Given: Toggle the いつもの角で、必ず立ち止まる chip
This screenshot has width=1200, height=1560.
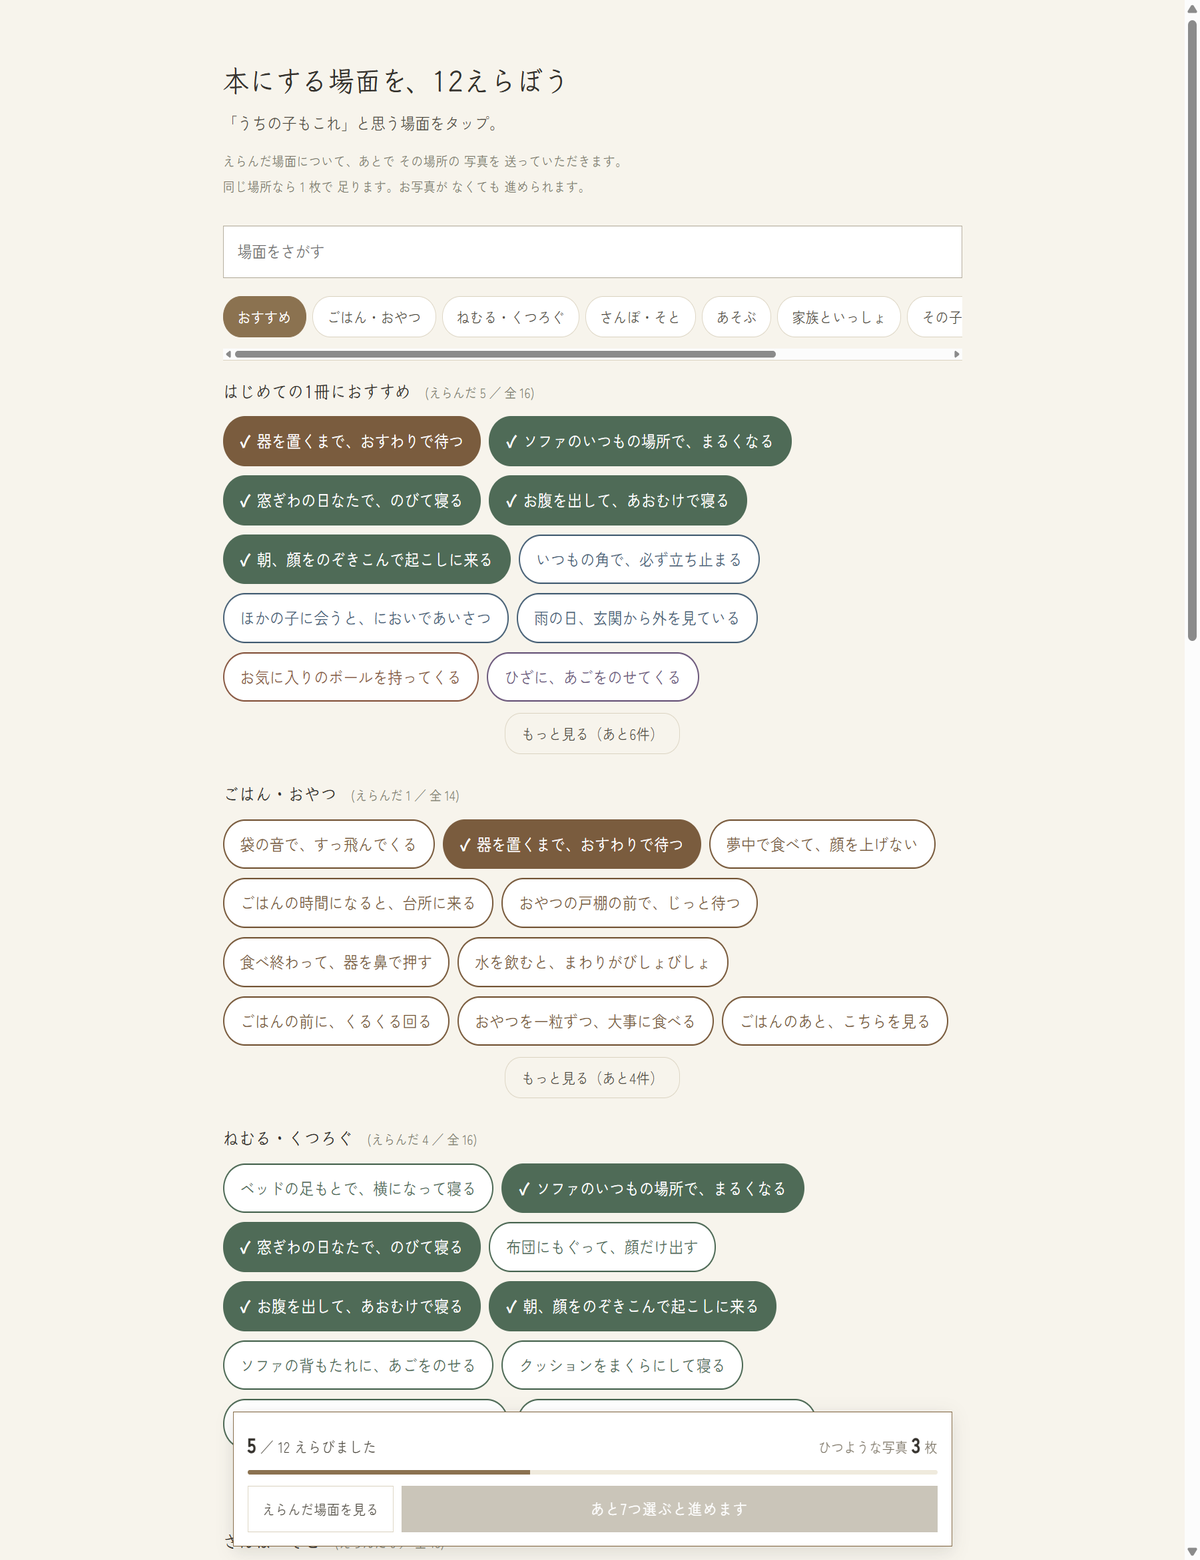Looking at the screenshot, I should [639, 560].
